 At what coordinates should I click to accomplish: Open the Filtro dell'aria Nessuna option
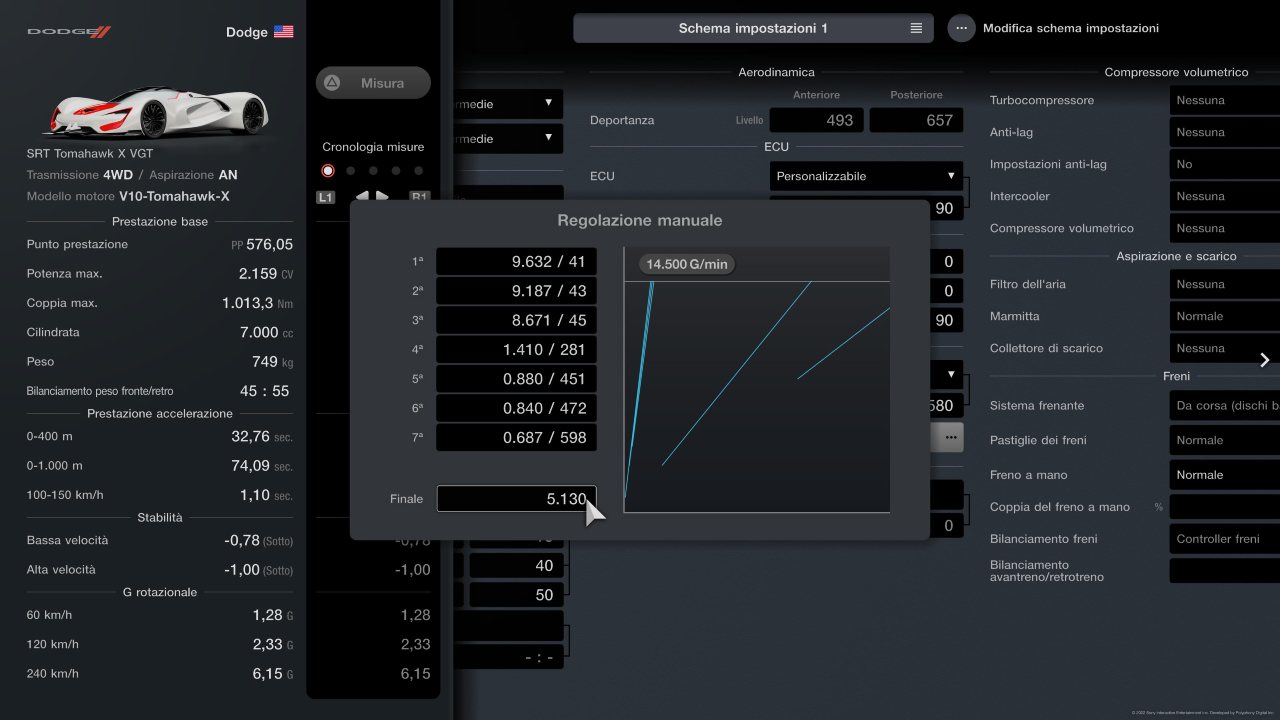click(1225, 284)
